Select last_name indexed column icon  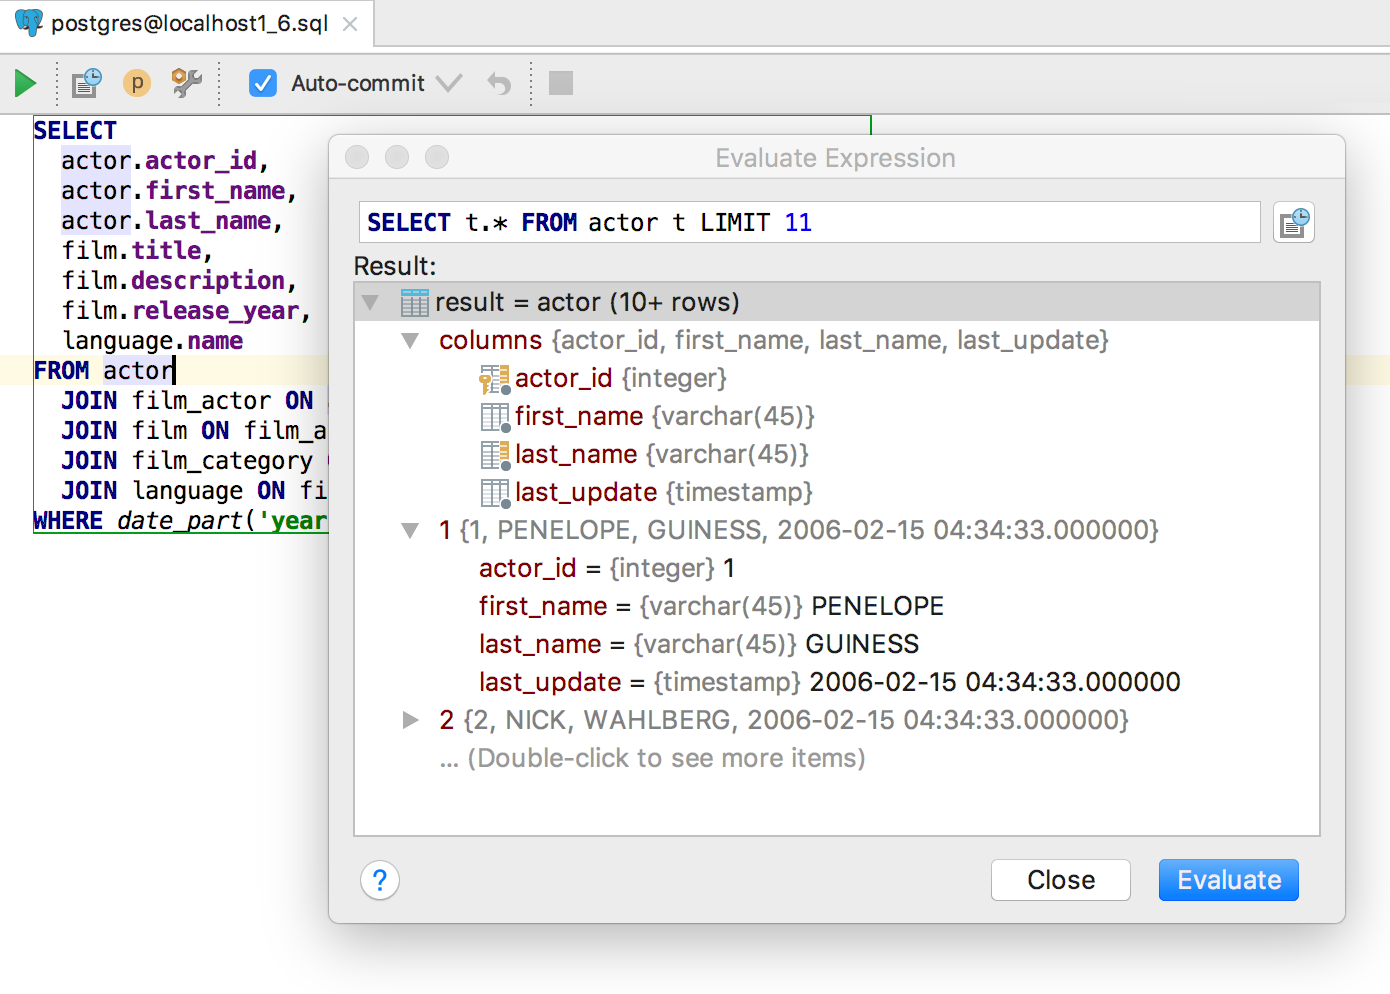(495, 455)
